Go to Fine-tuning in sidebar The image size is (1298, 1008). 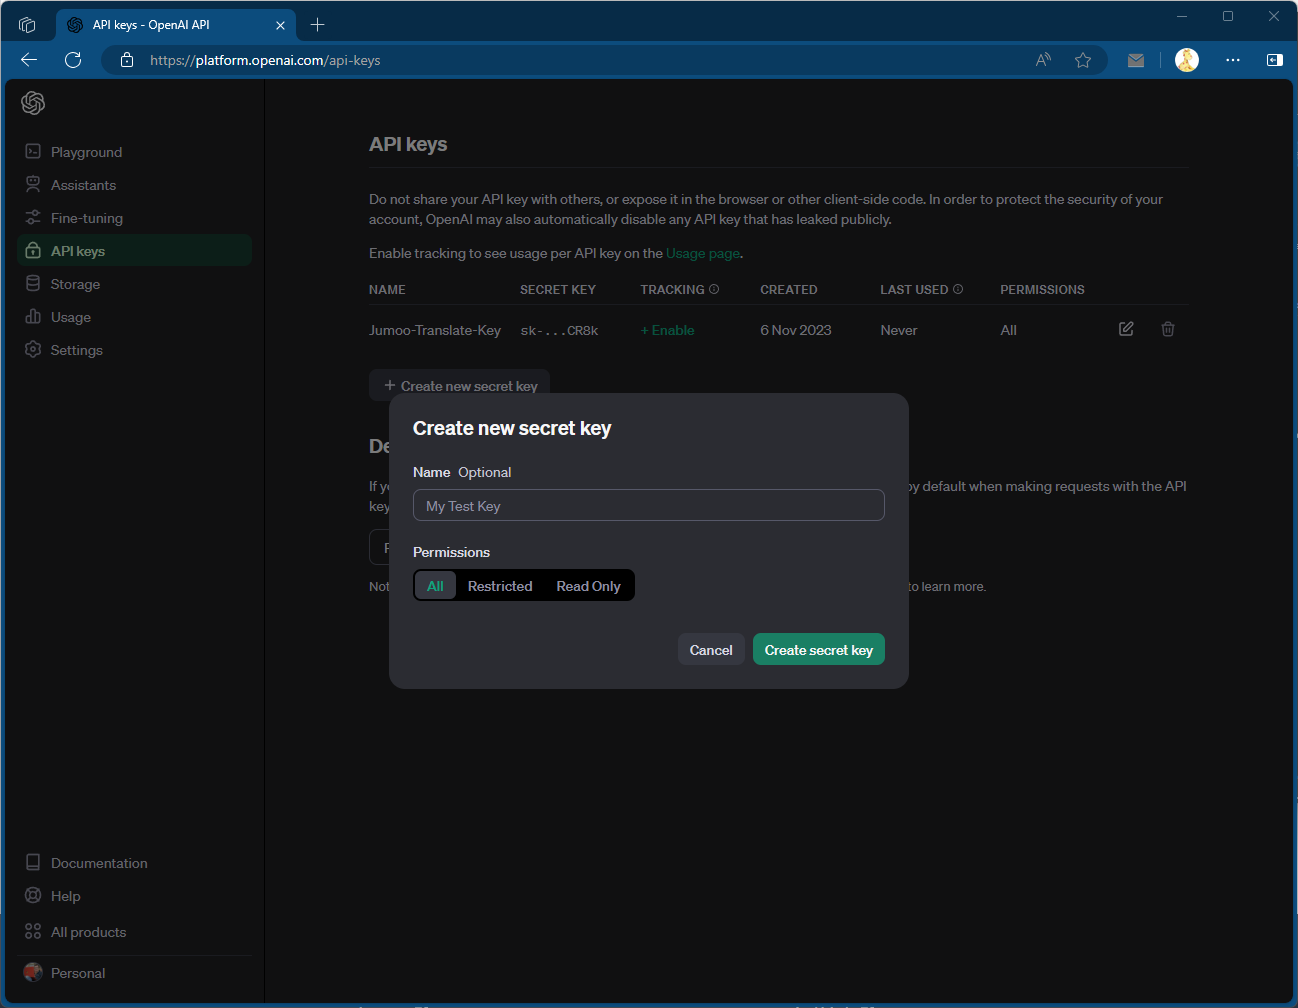(x=134, y=218)
